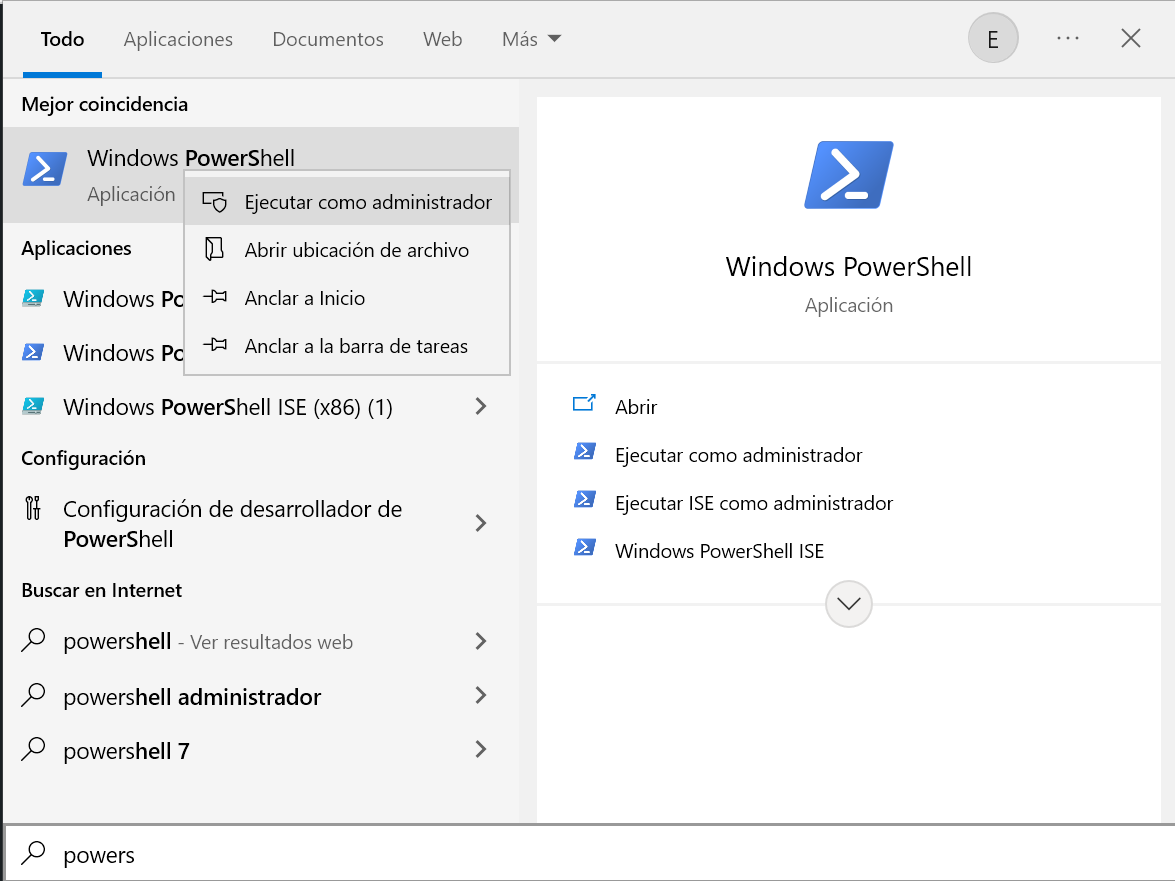Expand powershell Ver resultados web arrow
The height and width of the screenshot is (881, 1175).
point(481,641)
